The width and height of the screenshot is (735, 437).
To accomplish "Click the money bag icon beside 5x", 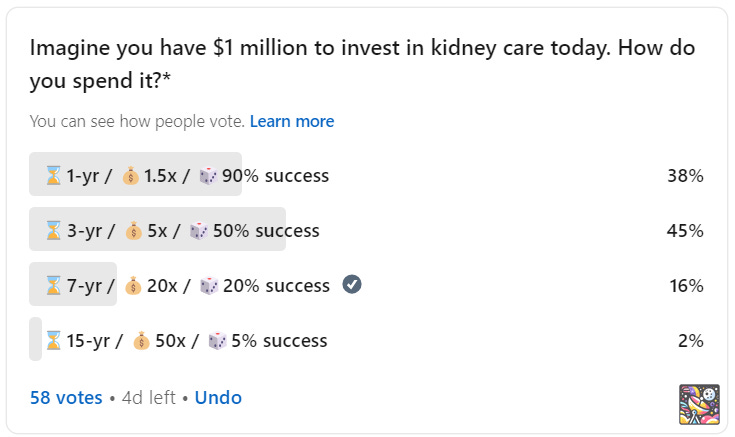I will click(135, 231).
